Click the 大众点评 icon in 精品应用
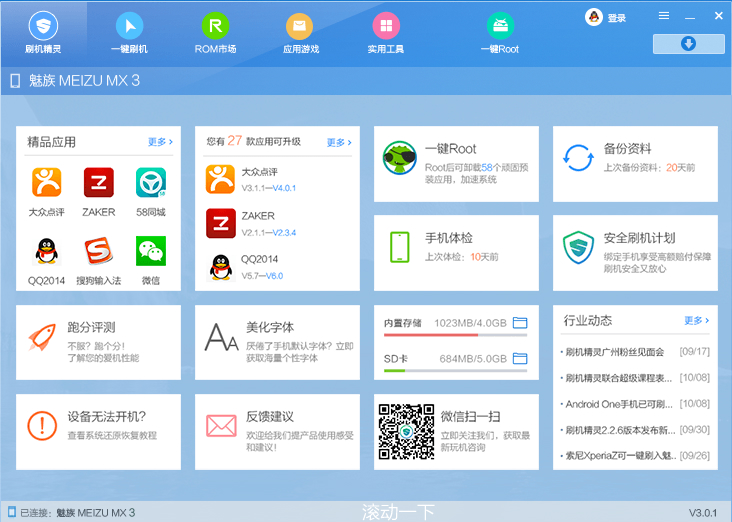Viewport: 732px width, 522px height. click(46, 182)
